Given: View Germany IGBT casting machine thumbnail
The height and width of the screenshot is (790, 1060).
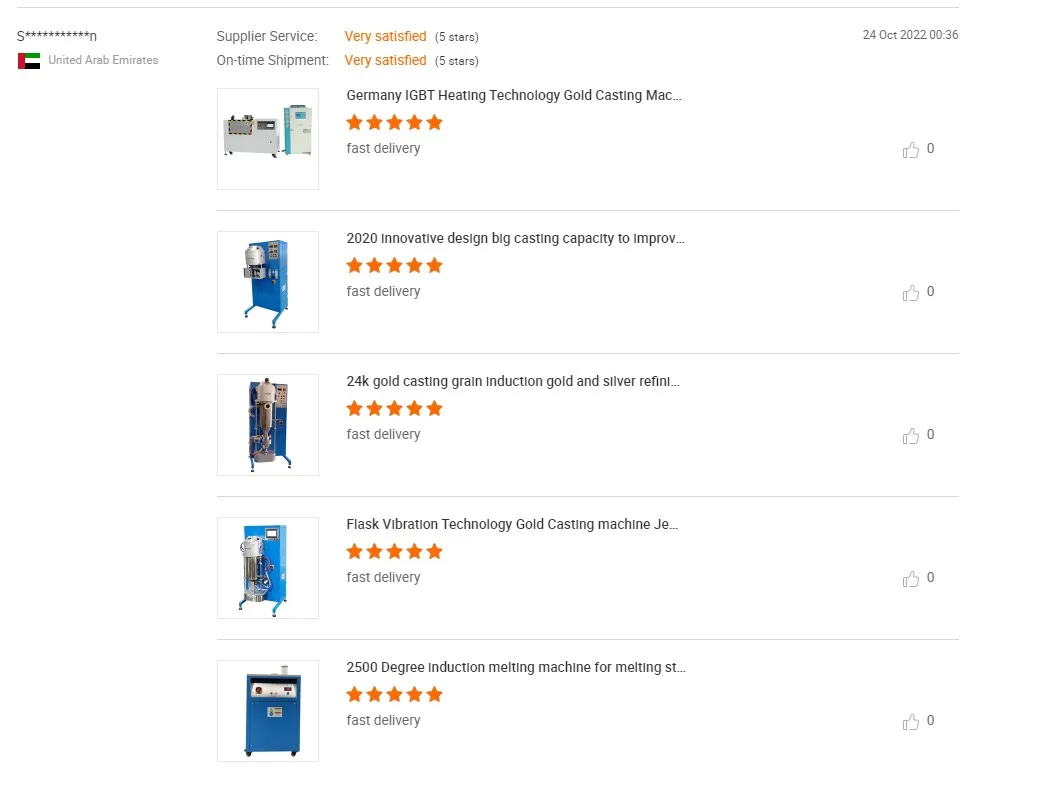Looking at the screenshot, I should (268, 139).
